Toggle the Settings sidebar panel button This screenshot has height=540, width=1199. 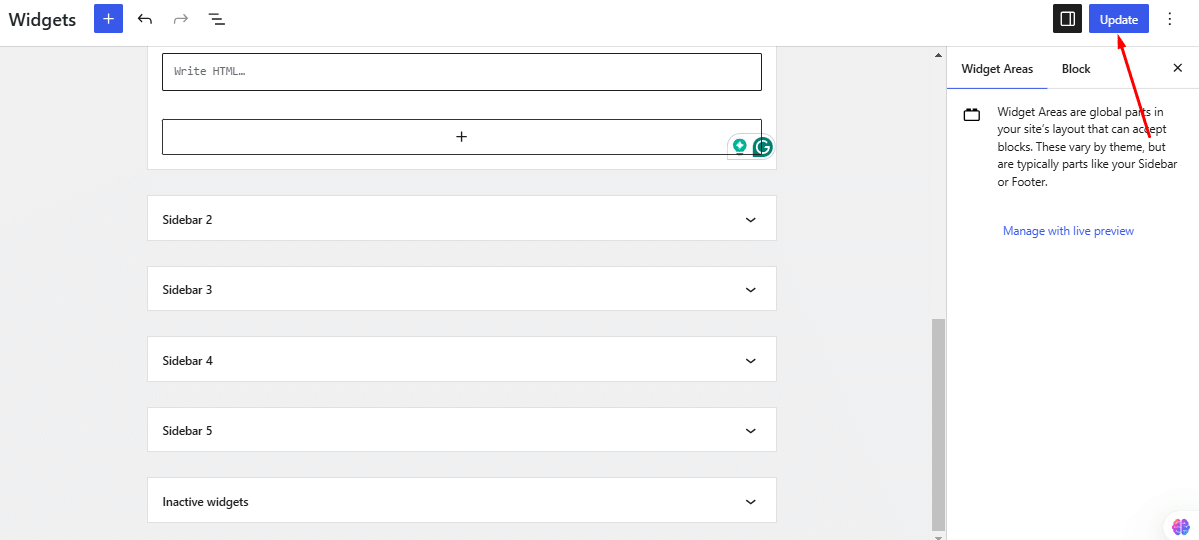click(1067, 19)
